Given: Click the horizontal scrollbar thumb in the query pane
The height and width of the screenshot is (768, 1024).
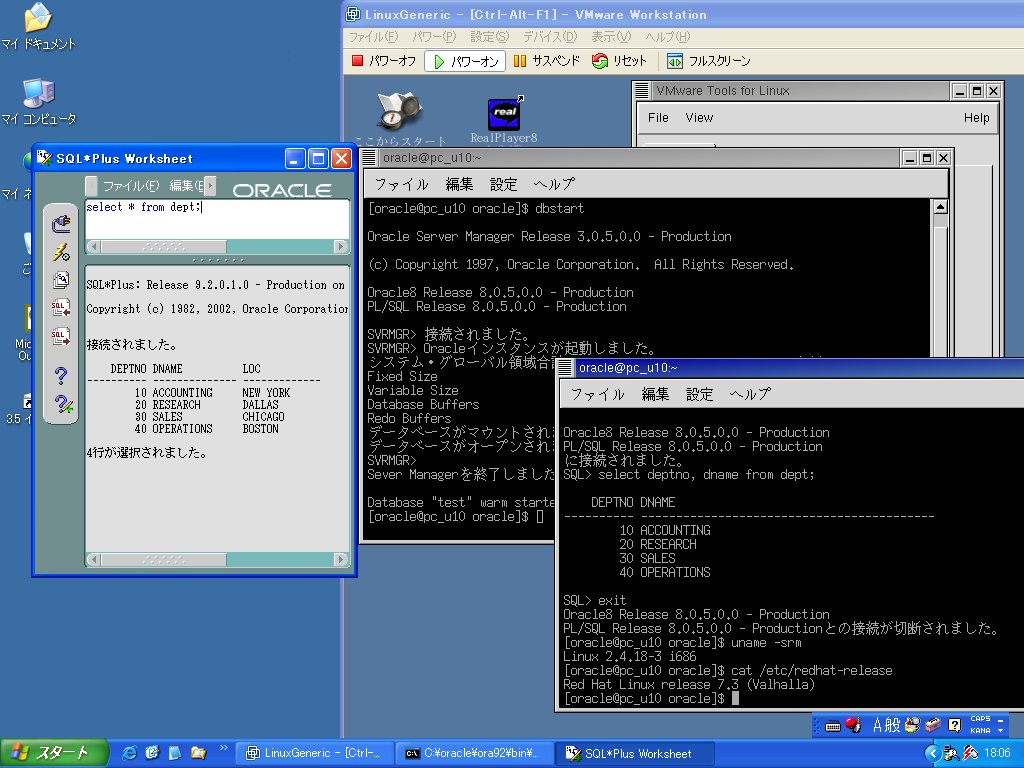Looking at the screenshot, I should tap(163, 247).
